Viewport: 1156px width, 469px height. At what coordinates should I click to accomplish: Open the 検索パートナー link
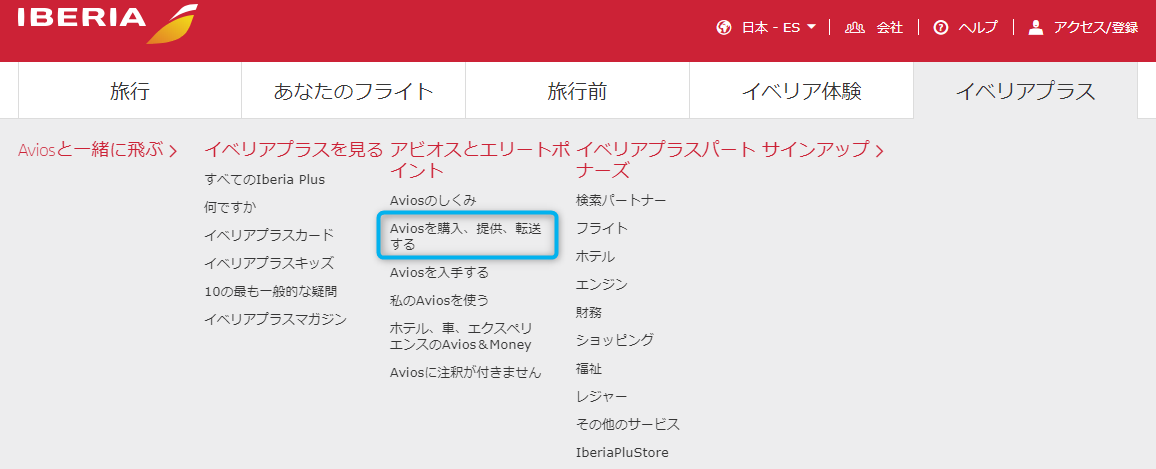tap(620, 200)
